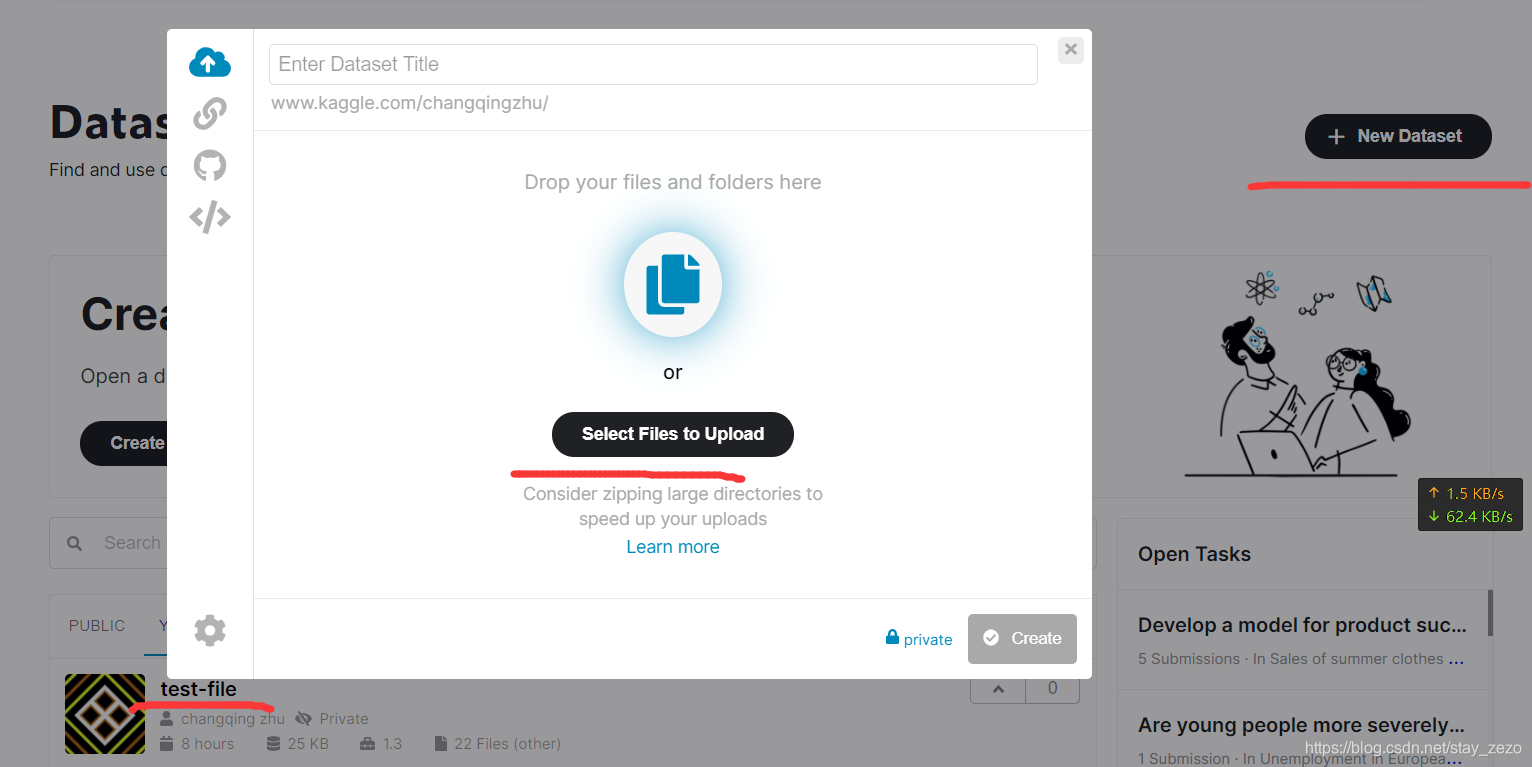Toggle the private visibility setting
The width and height of the screenshot is (1532, 767).
click(919, 639)
